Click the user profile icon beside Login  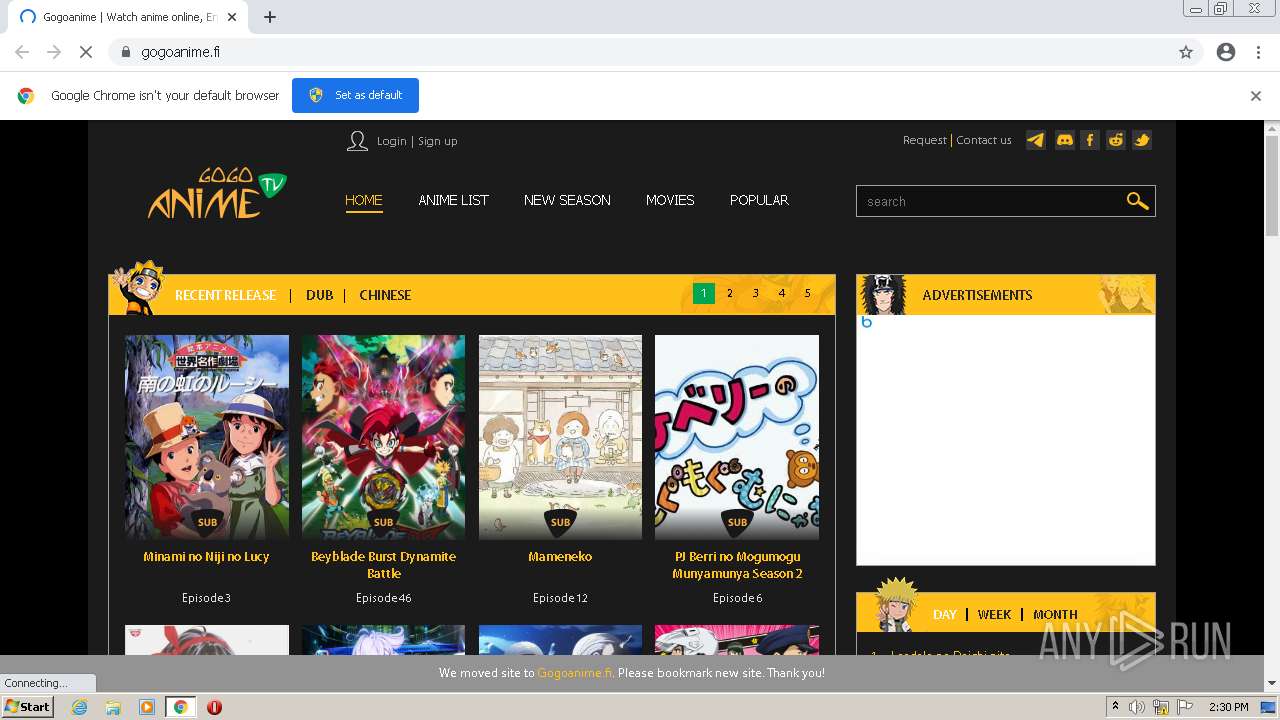tap(357, 141)
